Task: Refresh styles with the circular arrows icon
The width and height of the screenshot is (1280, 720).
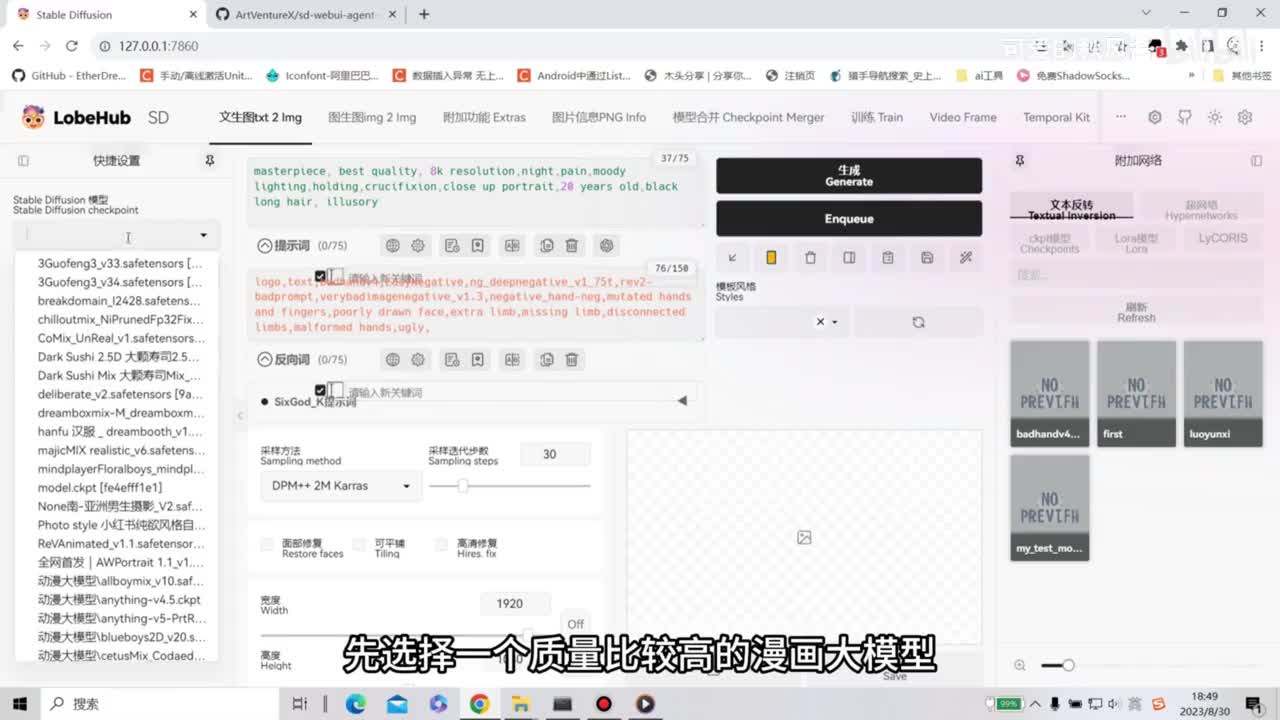Action: coord(918,322)
